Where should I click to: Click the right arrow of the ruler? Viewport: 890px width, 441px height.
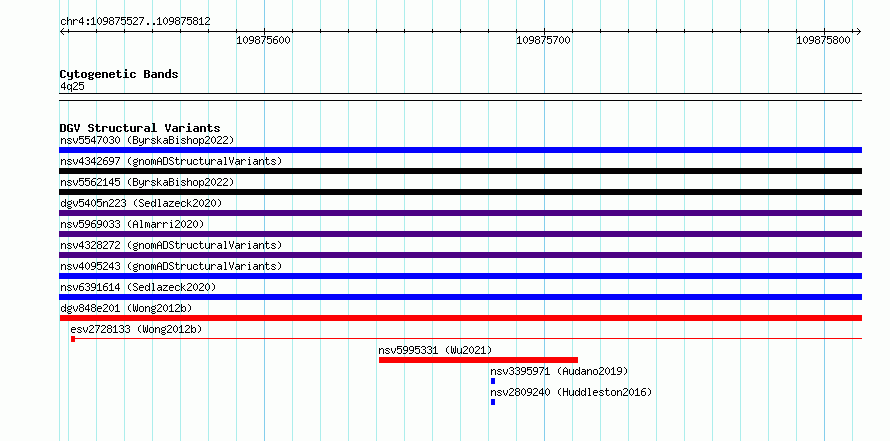tap(858, 31)
